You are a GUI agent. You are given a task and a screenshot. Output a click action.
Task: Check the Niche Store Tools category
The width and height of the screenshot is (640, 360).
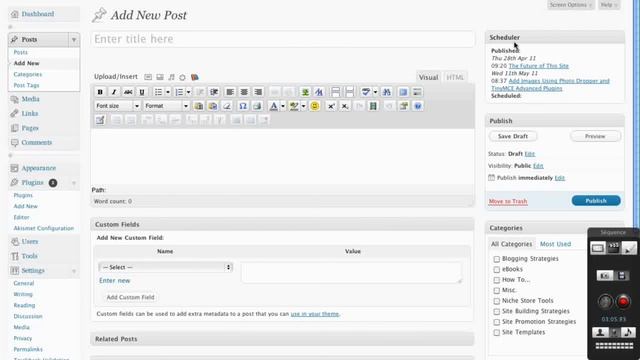pos(497,301)
